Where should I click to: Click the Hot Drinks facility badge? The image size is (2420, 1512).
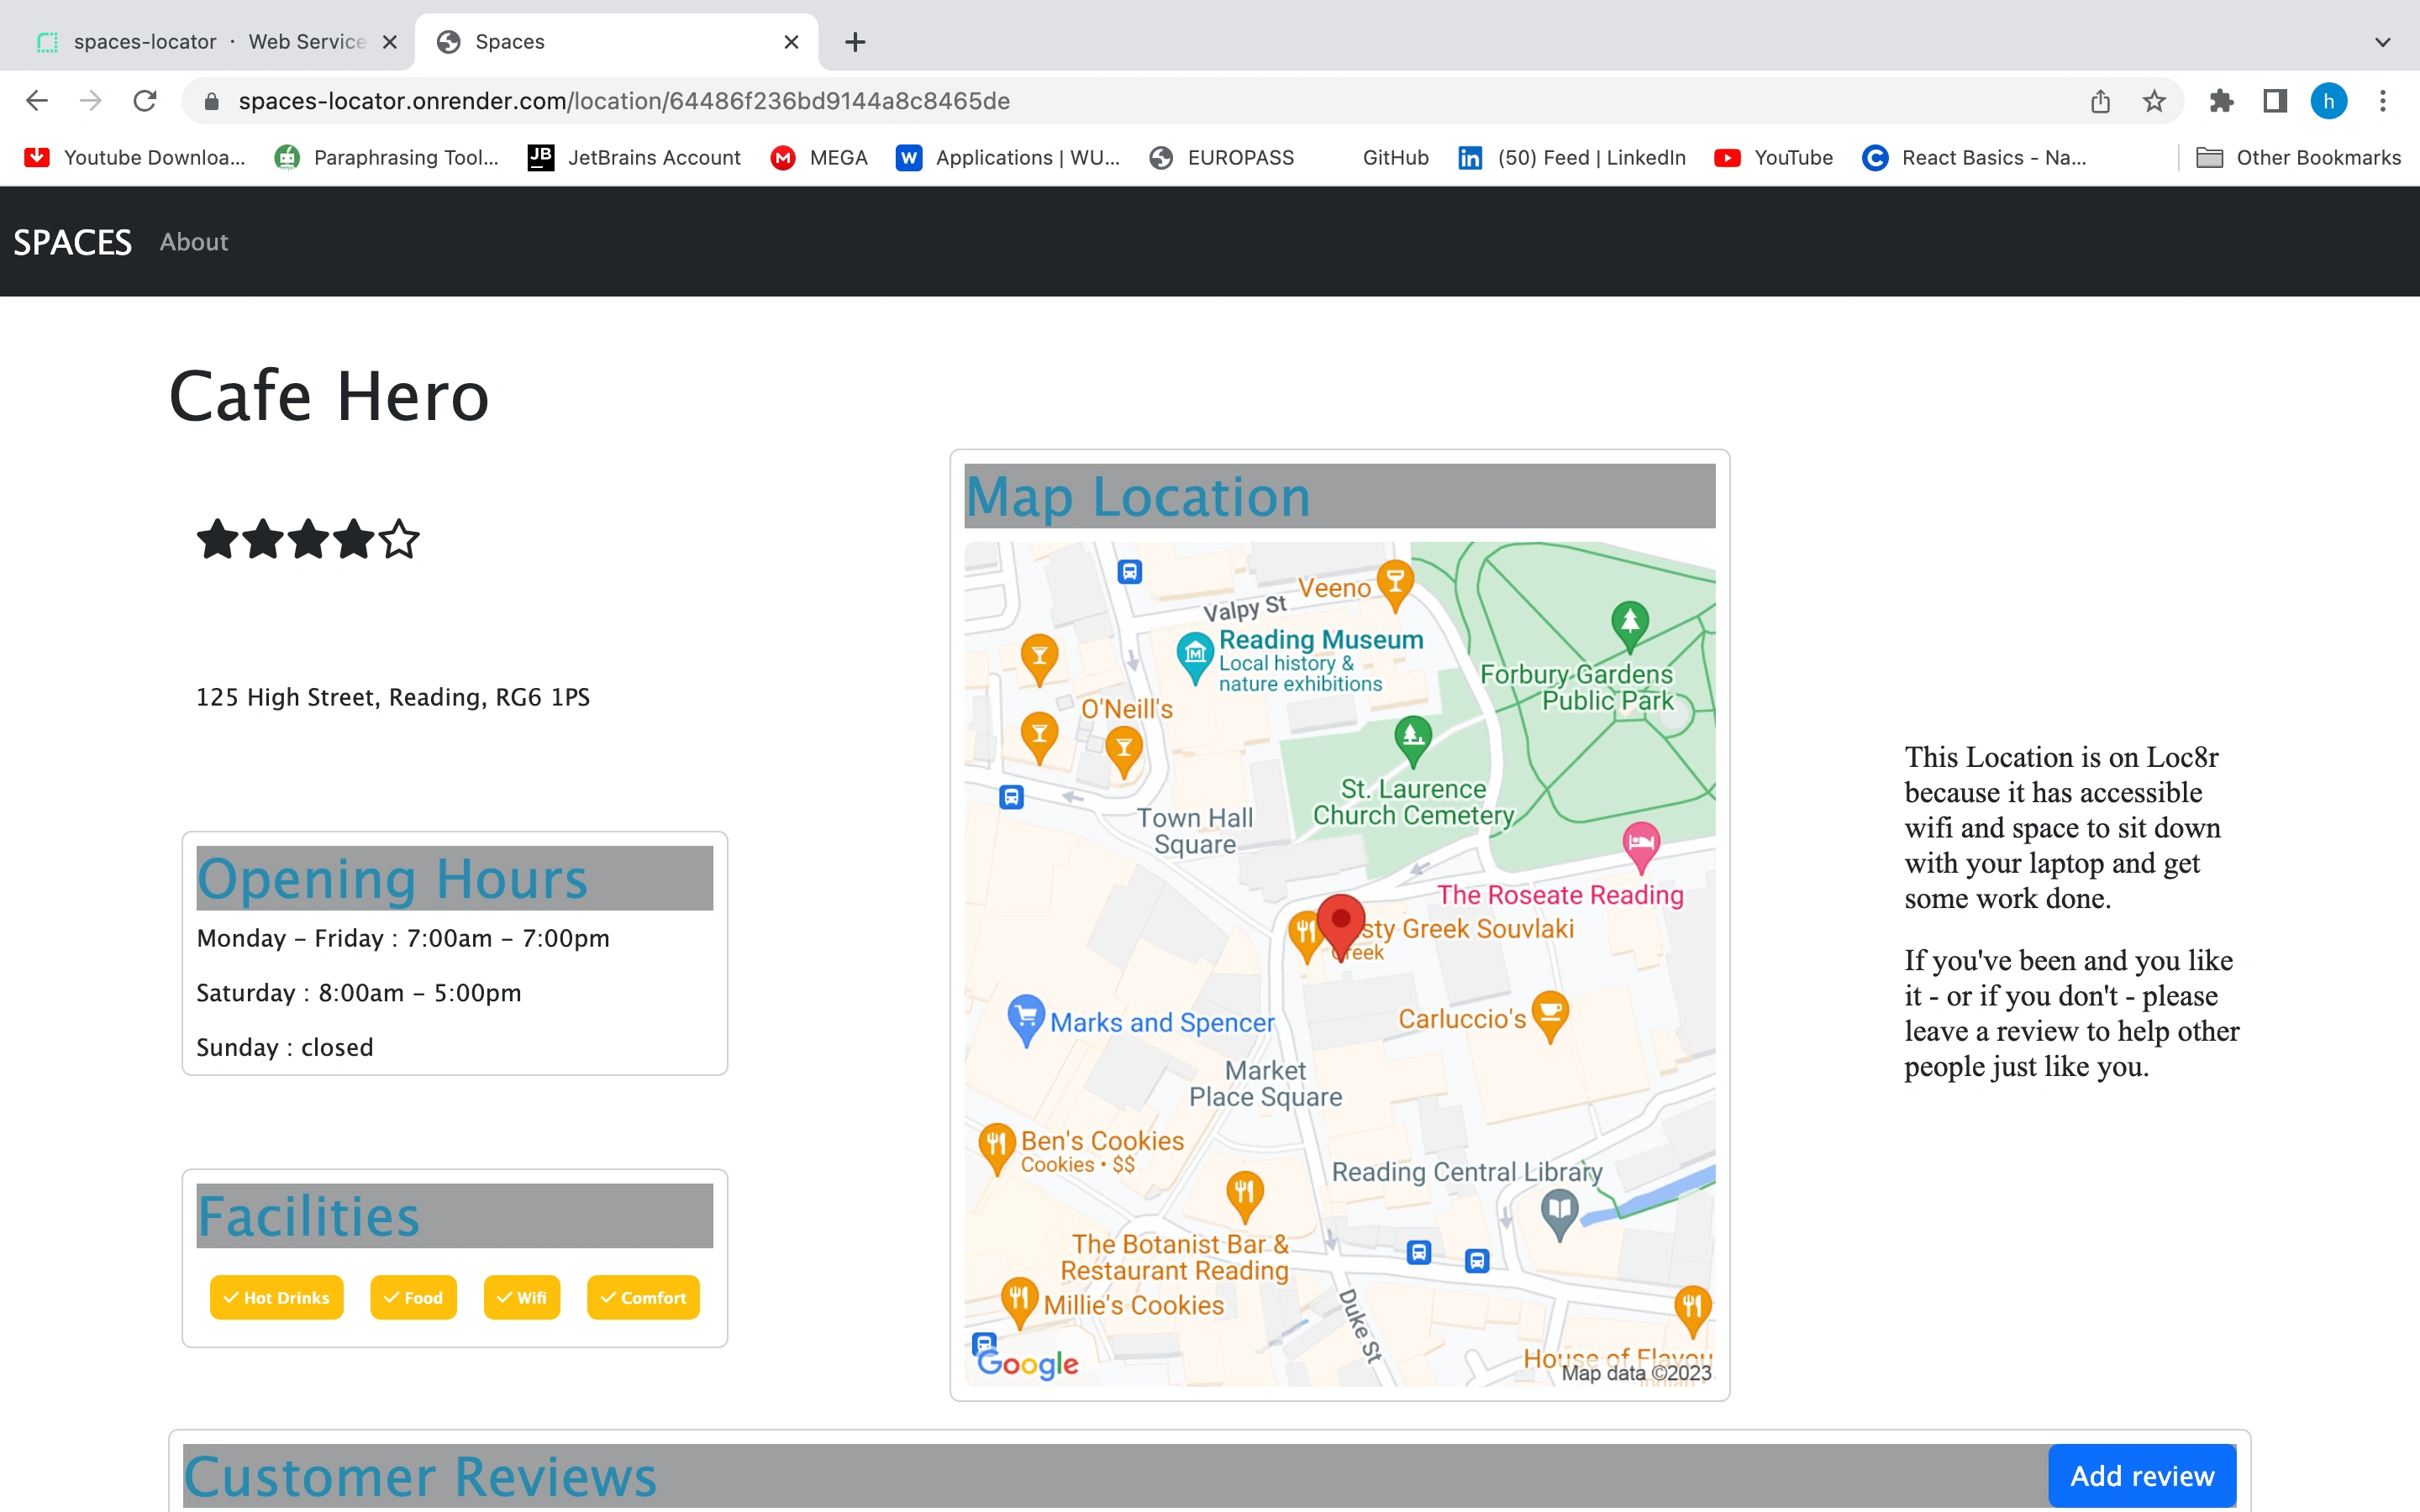(x=276, y=1297)
